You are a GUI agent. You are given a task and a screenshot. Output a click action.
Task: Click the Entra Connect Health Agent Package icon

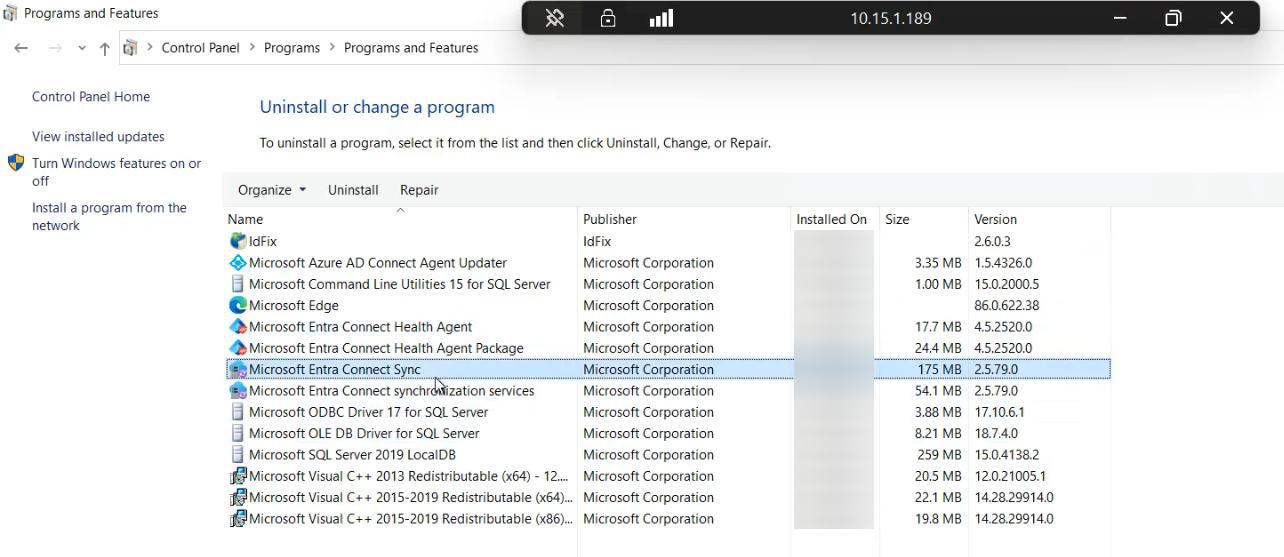click(238, 348)
